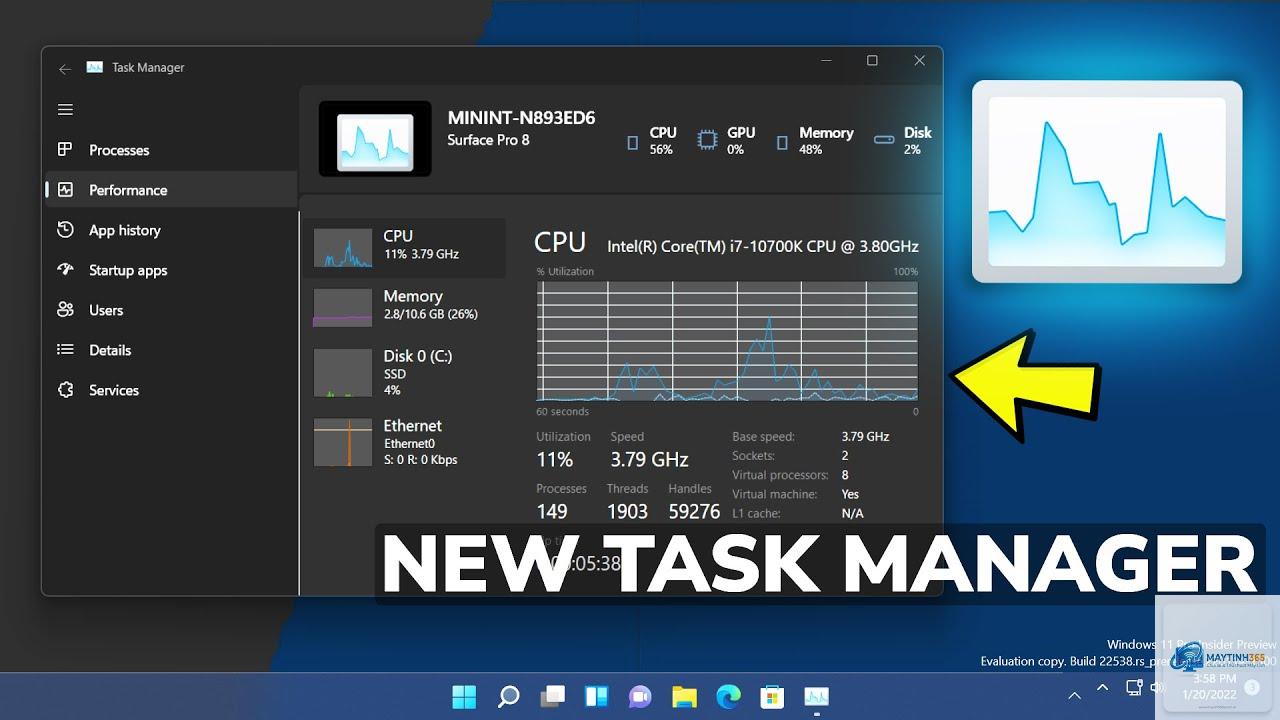Click the Virtual processors label
This screenshot has width=1280, height=720.
coord(780,475)
